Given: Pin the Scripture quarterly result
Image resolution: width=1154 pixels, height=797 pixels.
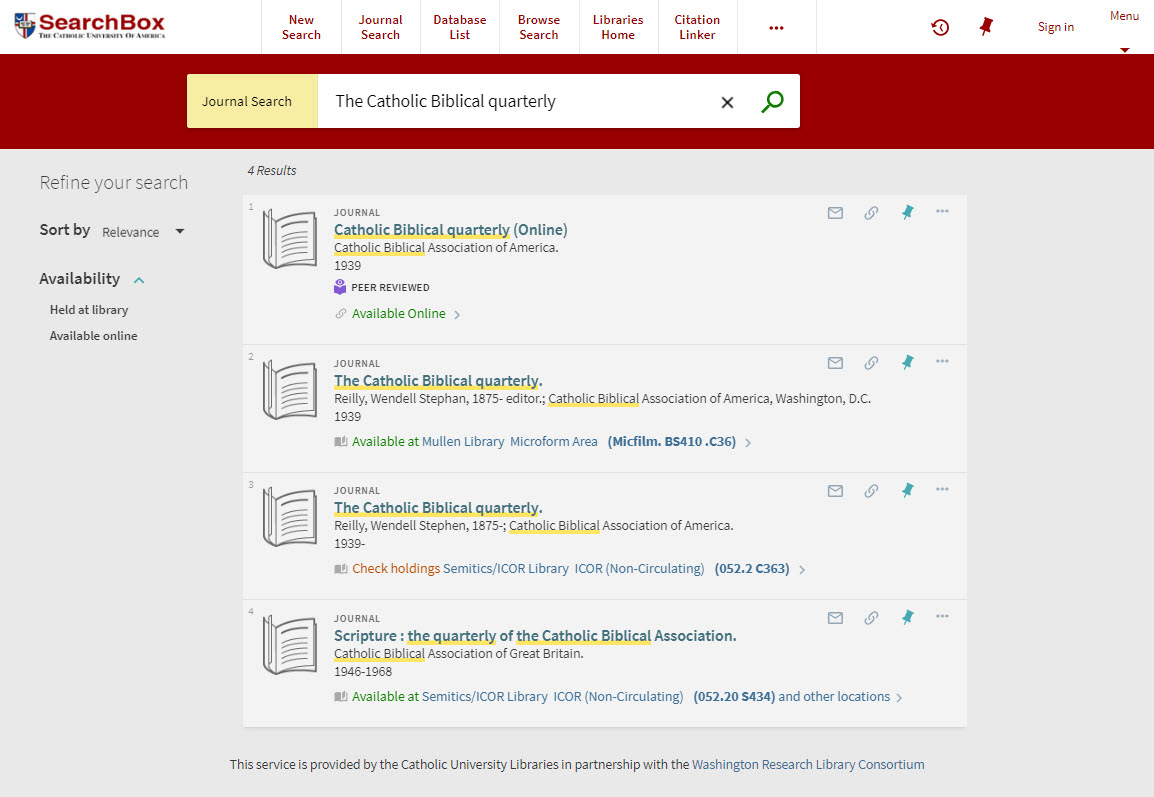Looking at the screenshot, I should (907, 617).
